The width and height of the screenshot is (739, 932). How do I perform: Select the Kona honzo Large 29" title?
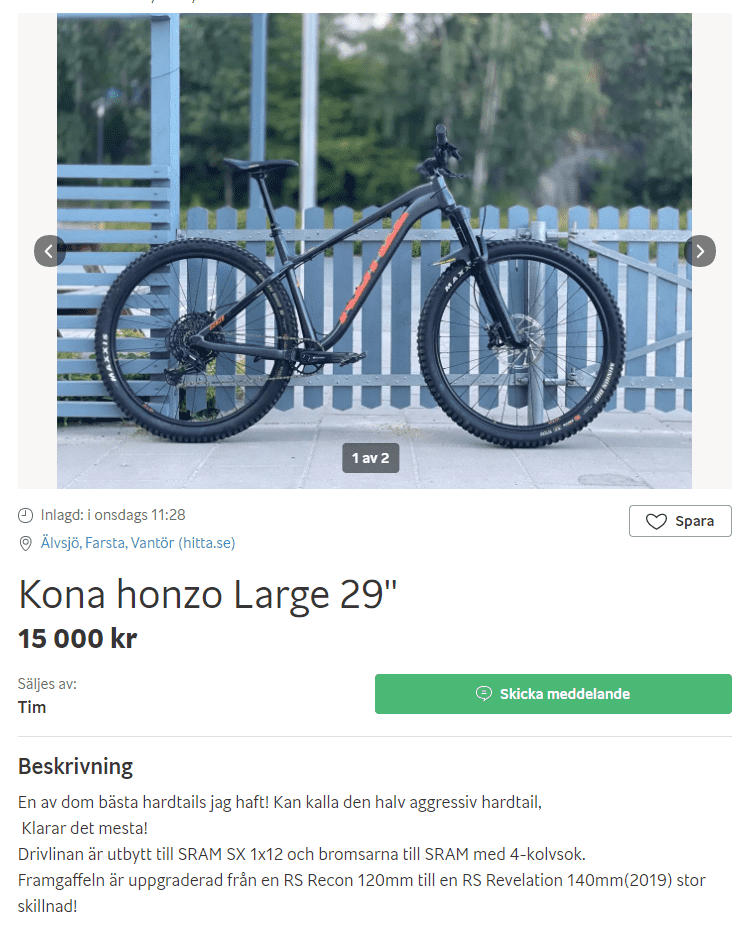(207, 595)
